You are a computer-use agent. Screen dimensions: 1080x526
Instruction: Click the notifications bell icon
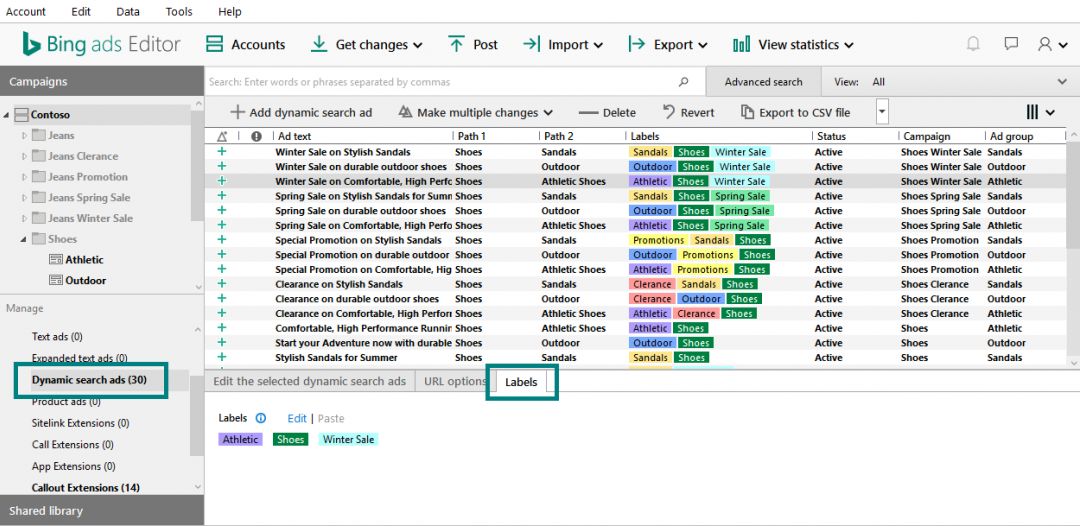pyautogui.click(x=972, y=44)
